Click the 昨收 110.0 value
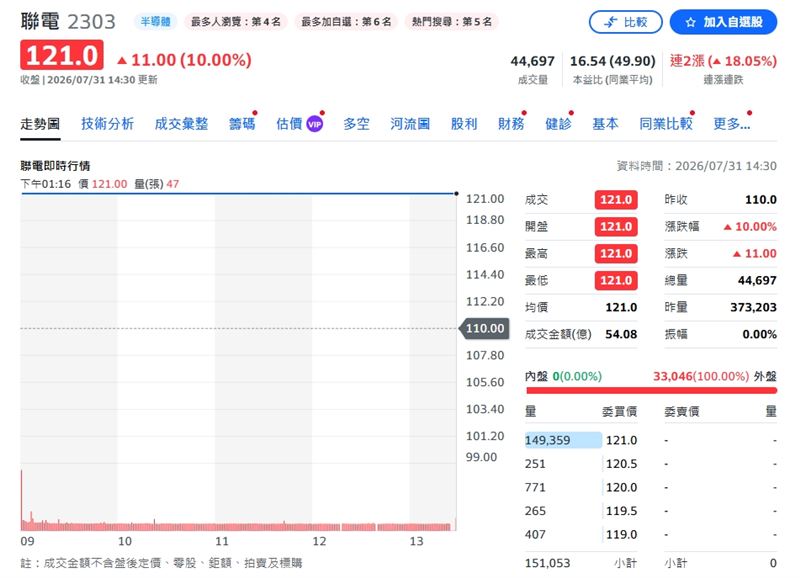This screenshot has height=578, width=800. pyautogui.click(x=761, y=199)
